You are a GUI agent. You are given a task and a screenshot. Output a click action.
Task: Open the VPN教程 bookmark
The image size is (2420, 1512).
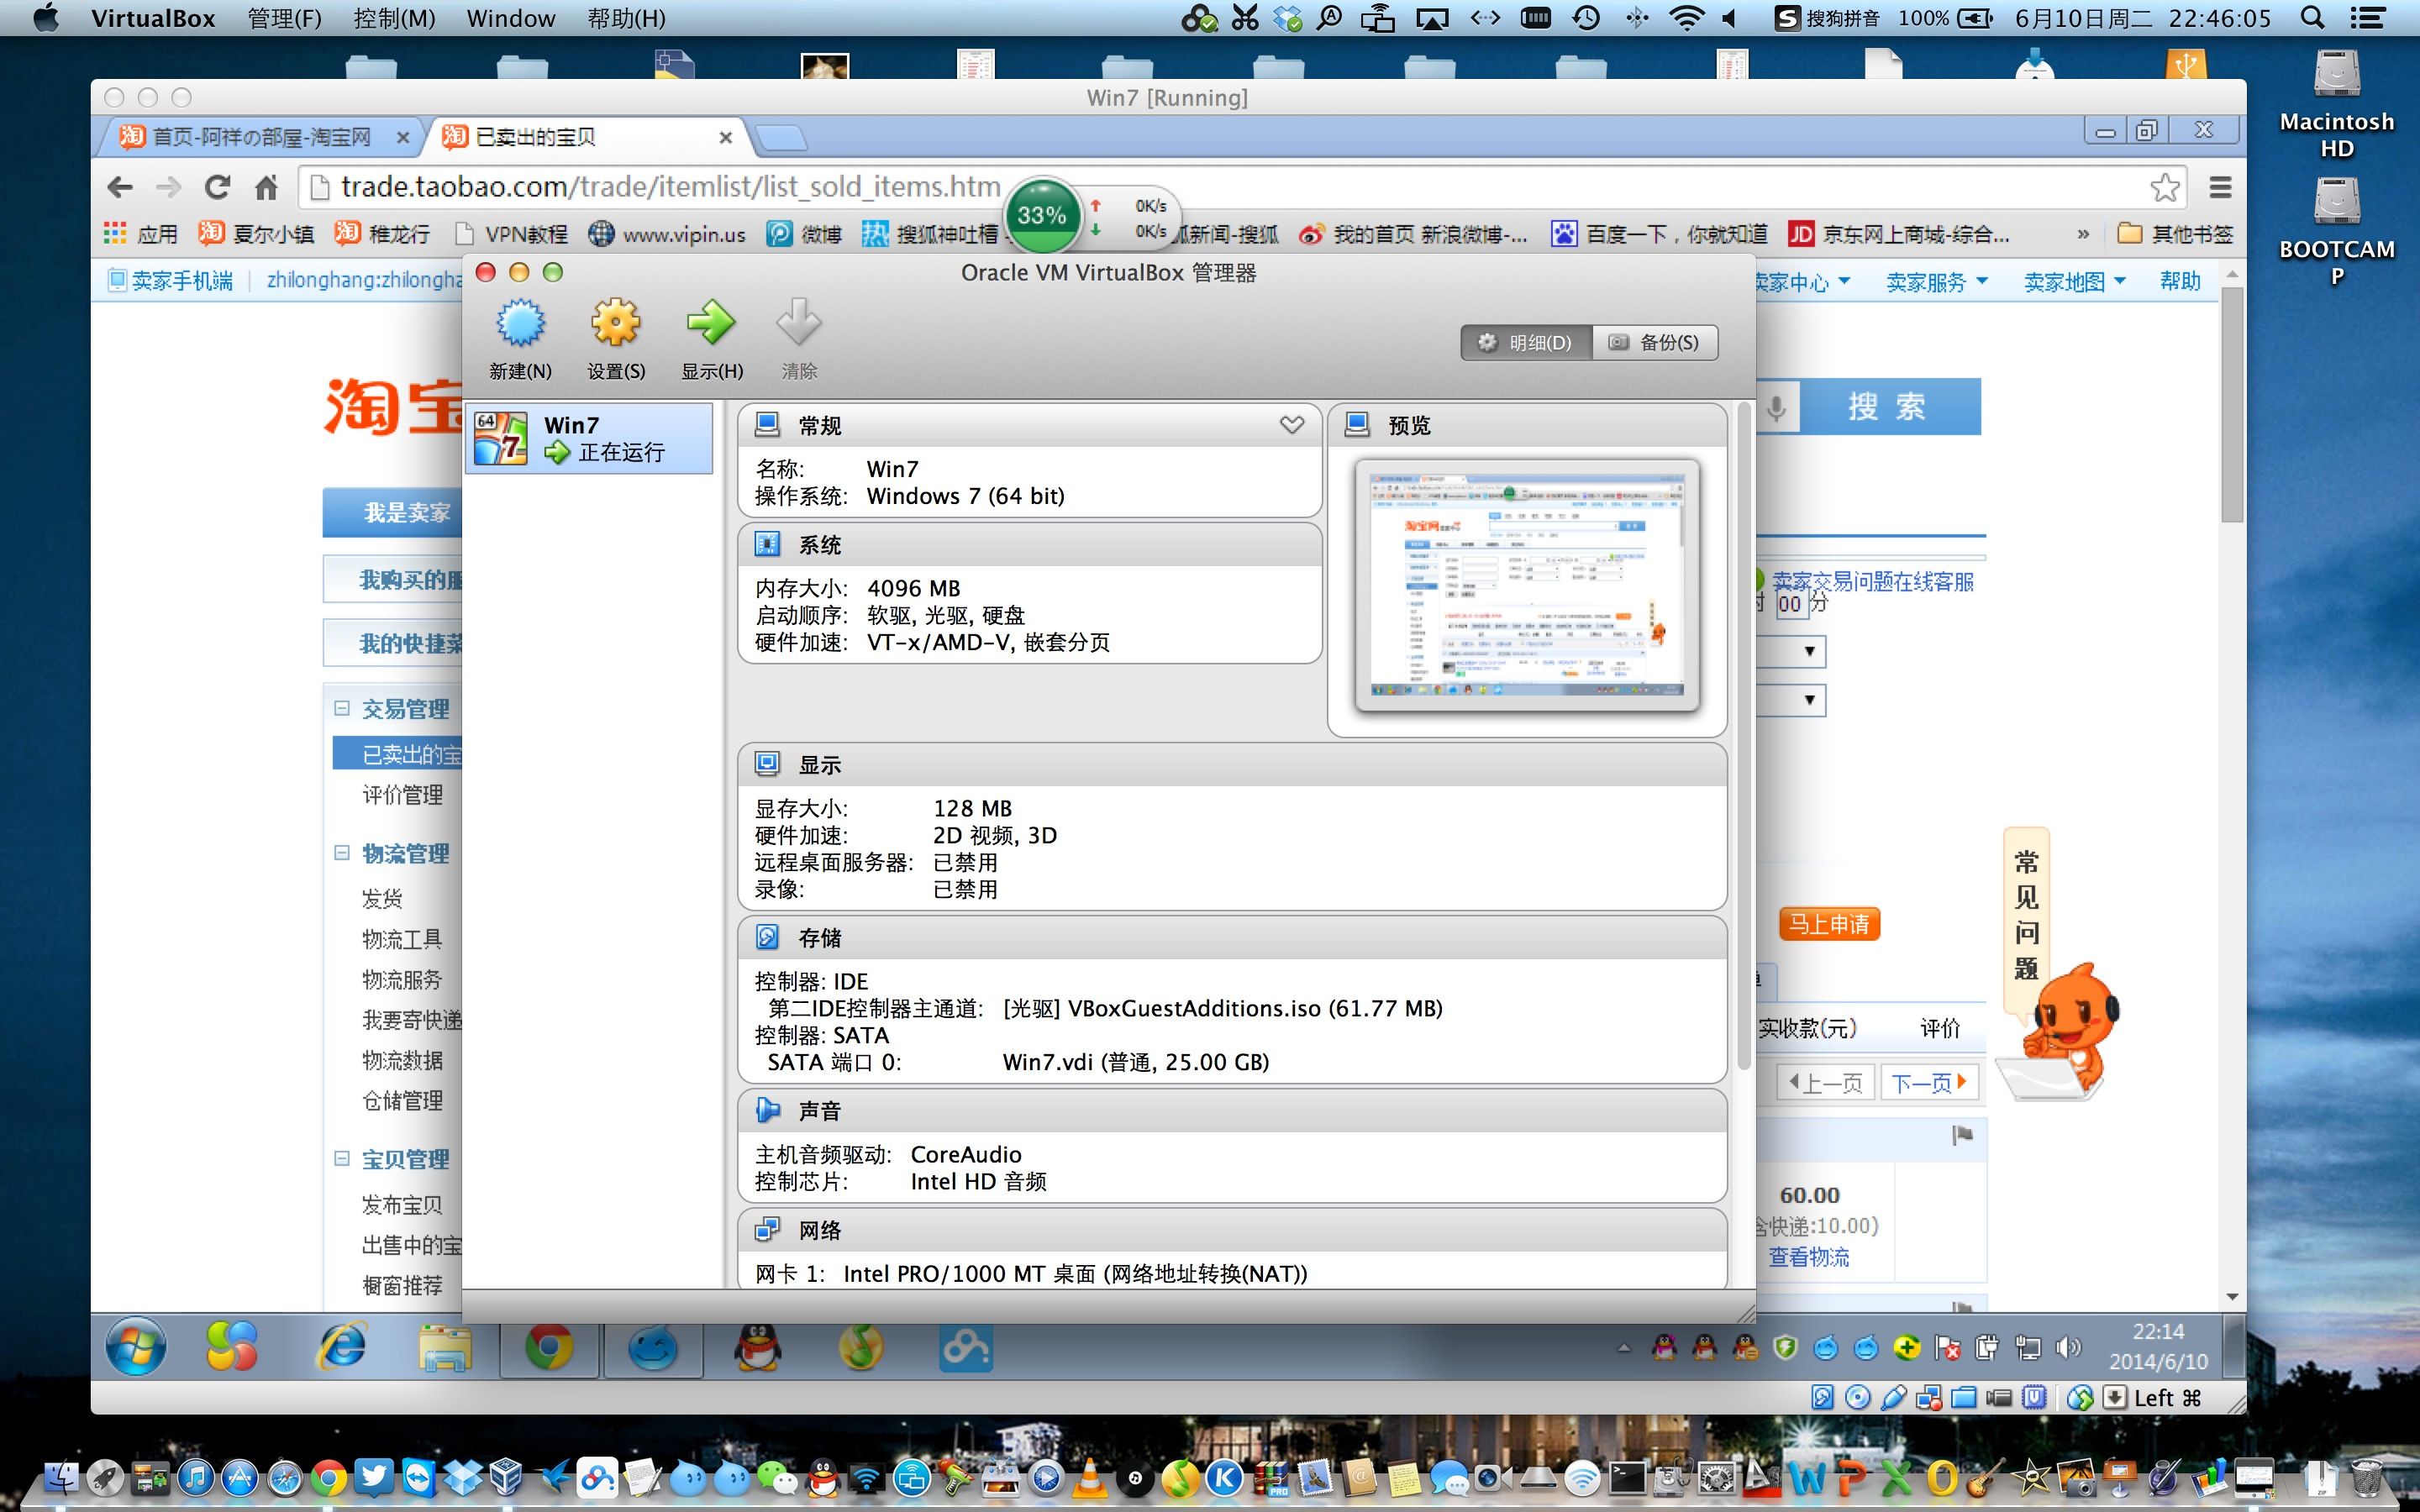tap(511, 234)
